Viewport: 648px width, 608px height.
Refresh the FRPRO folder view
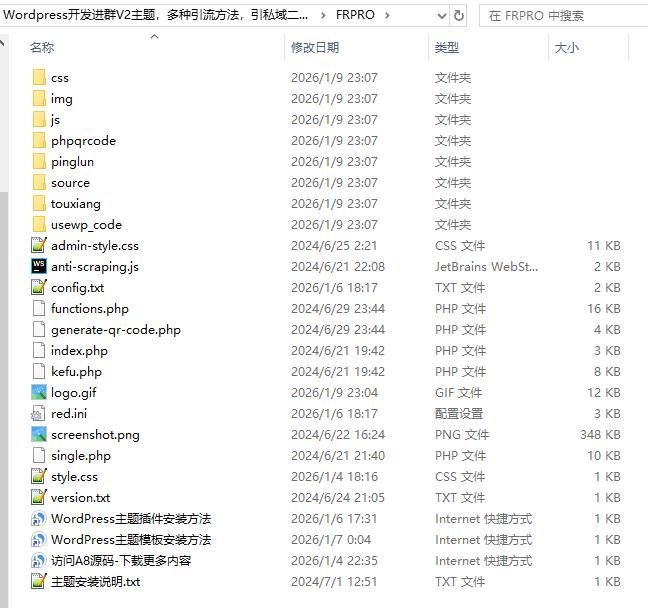tap(459, 16)
